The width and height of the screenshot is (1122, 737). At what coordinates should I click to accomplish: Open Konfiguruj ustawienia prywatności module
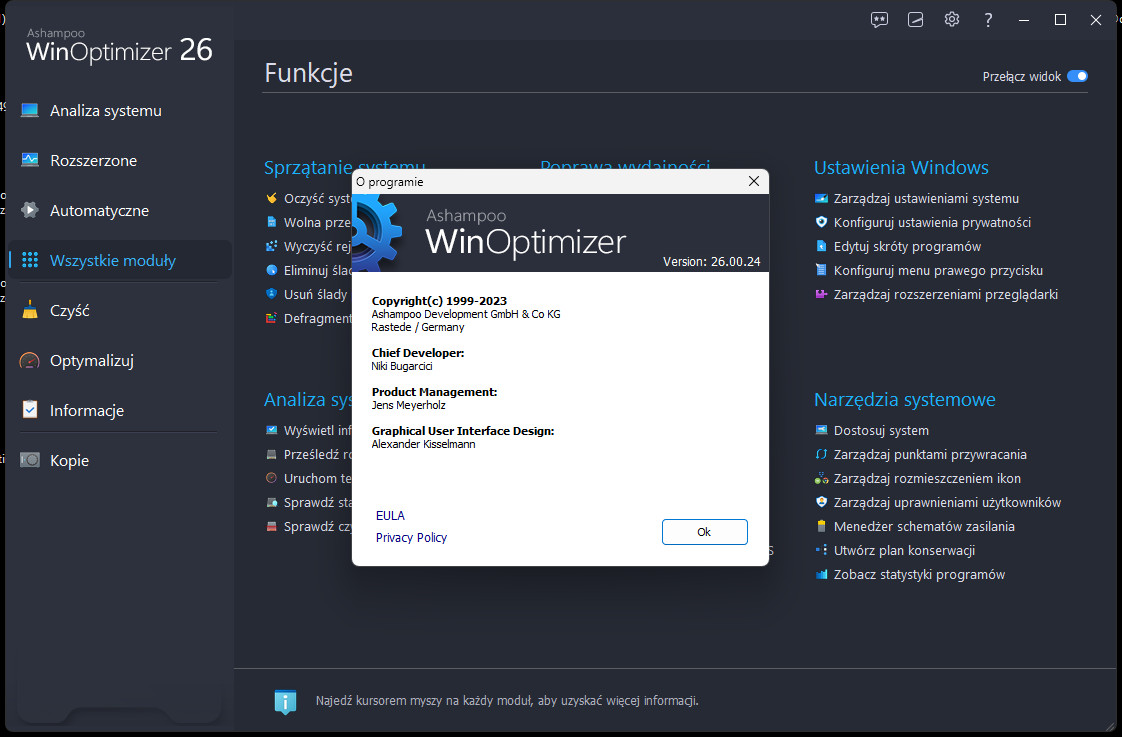click(x=932, y=223)
